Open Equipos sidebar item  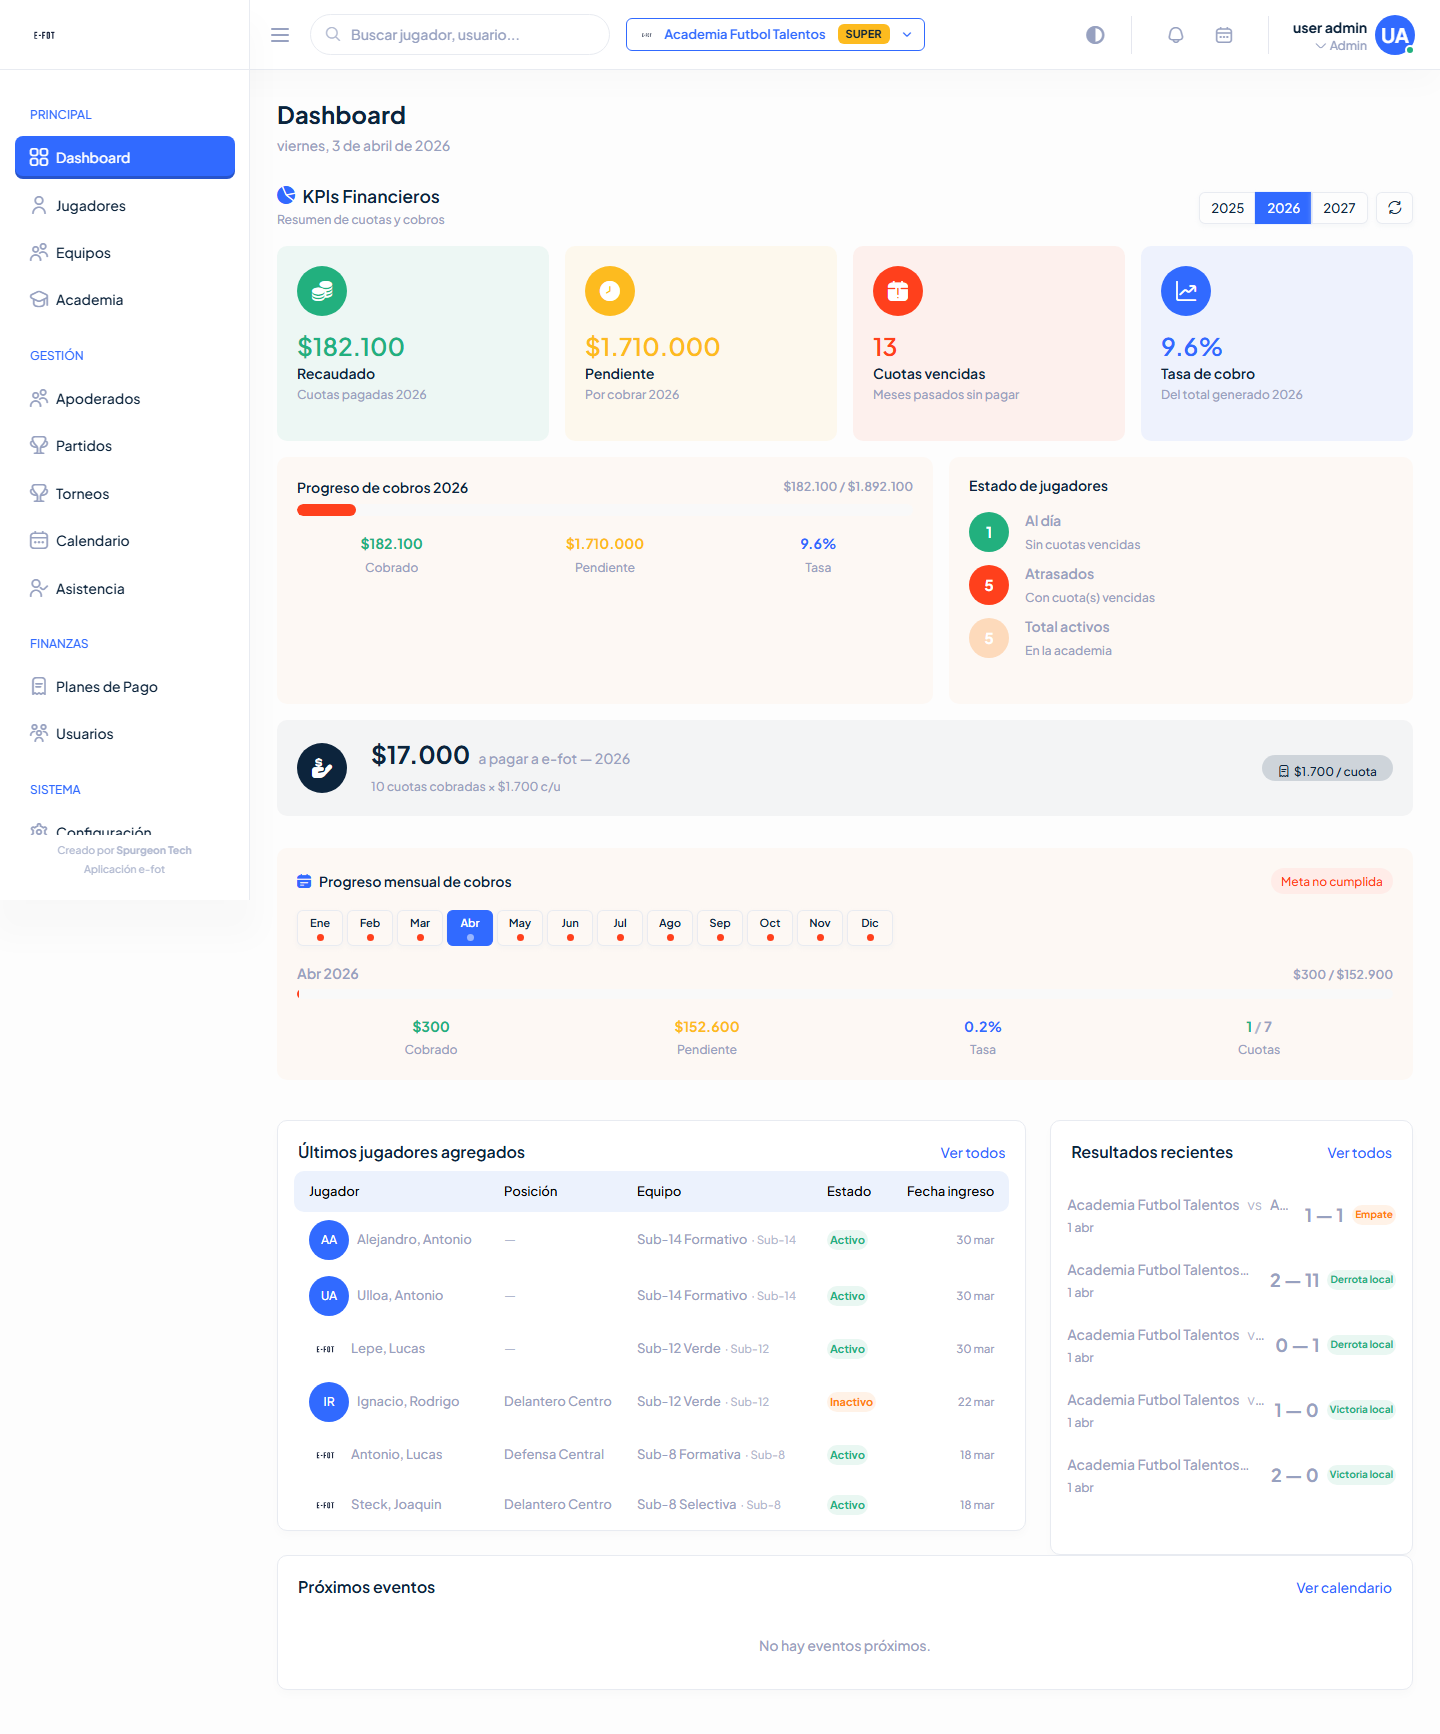125,253
